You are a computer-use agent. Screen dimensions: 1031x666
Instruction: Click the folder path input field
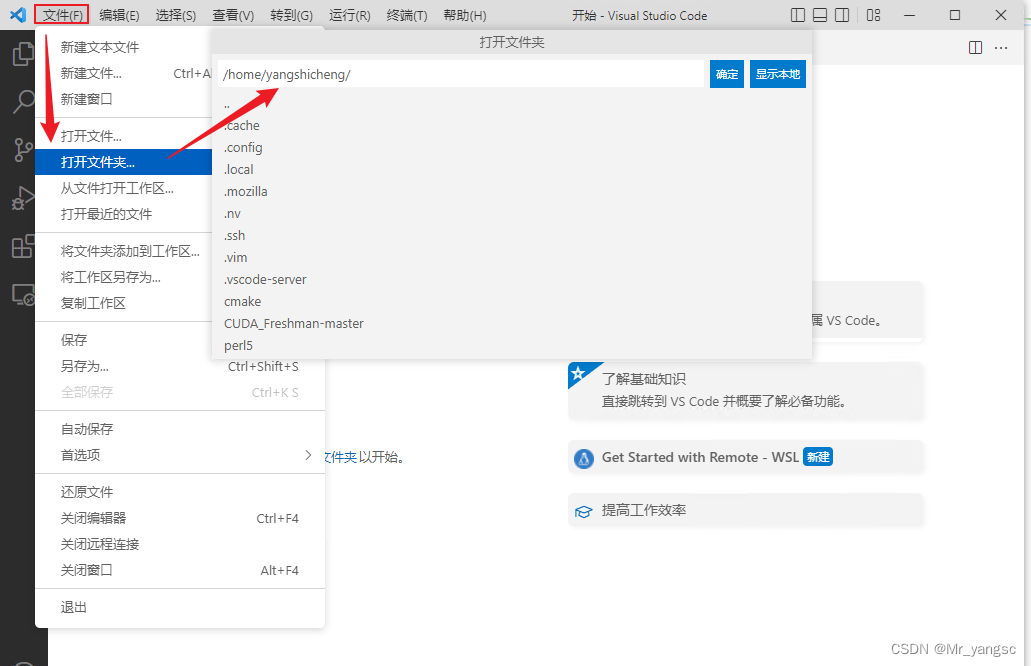(x=461, y=74)
